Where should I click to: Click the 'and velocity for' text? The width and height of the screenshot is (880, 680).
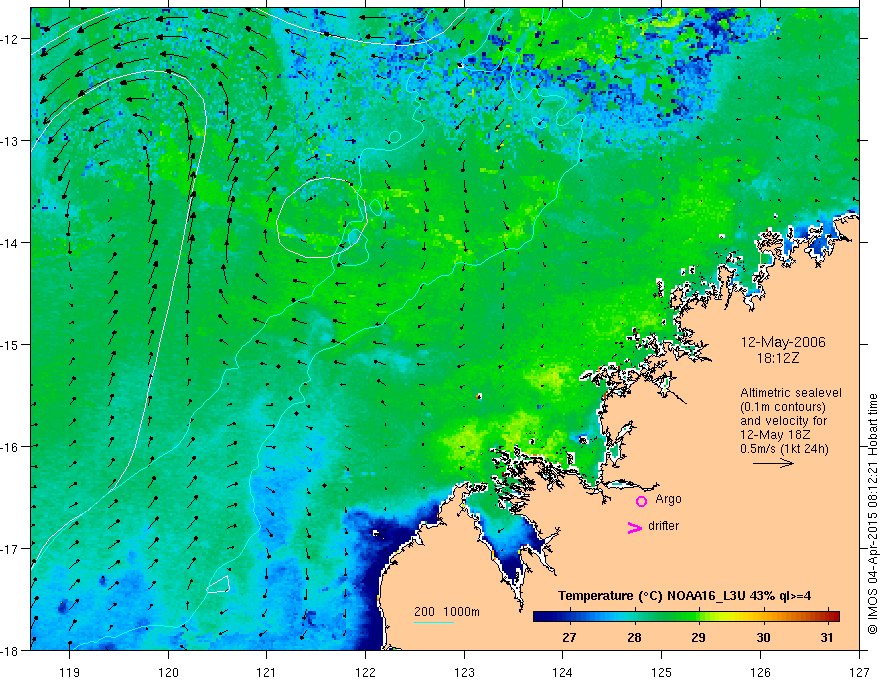pyautogui.click(x=783, y=421)
